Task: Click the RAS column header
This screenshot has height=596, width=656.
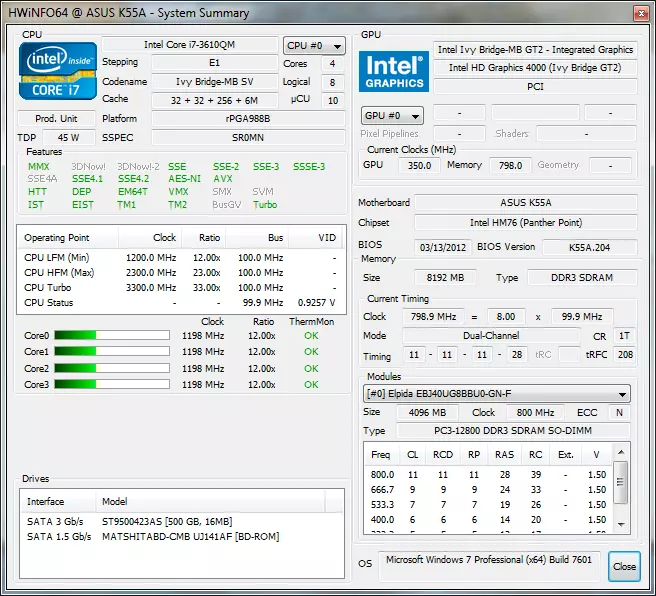Action: (x=504, y=455)
